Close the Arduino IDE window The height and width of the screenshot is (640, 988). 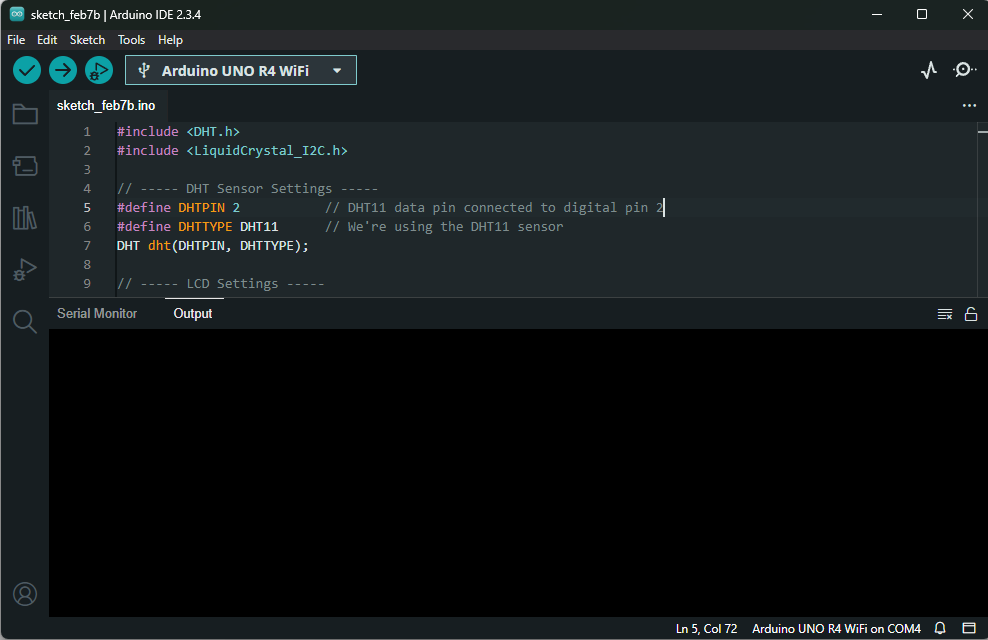pyautogui.click(x=968, y=14)
